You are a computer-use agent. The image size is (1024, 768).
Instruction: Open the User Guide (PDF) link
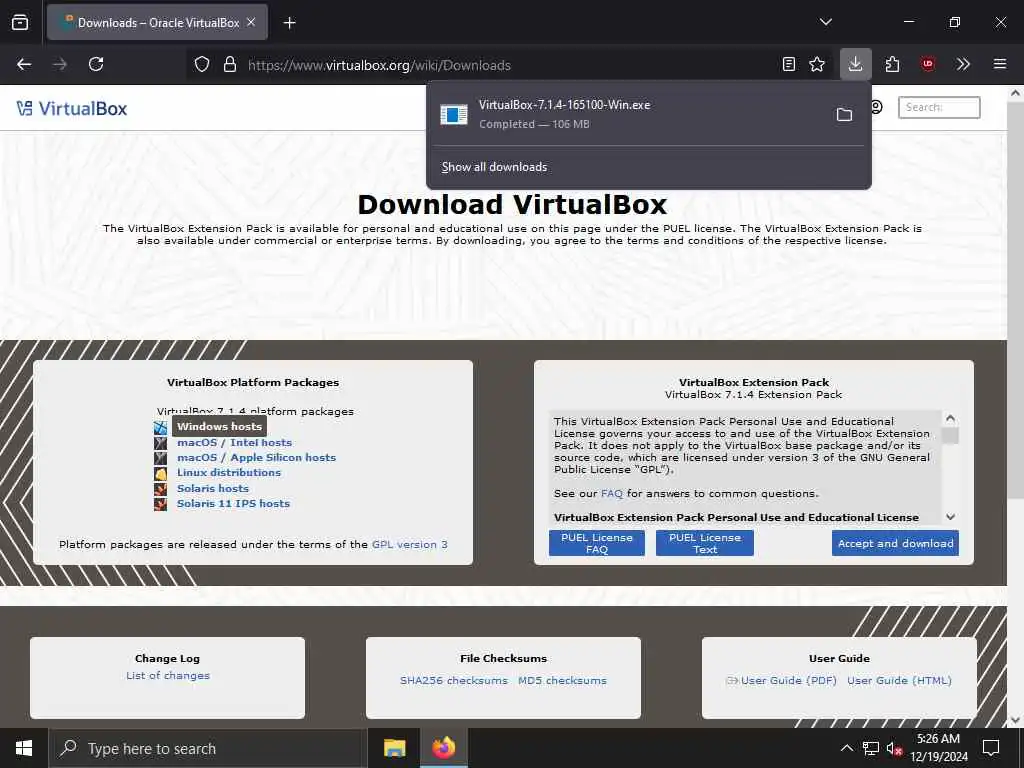click(x=788, y=680)
